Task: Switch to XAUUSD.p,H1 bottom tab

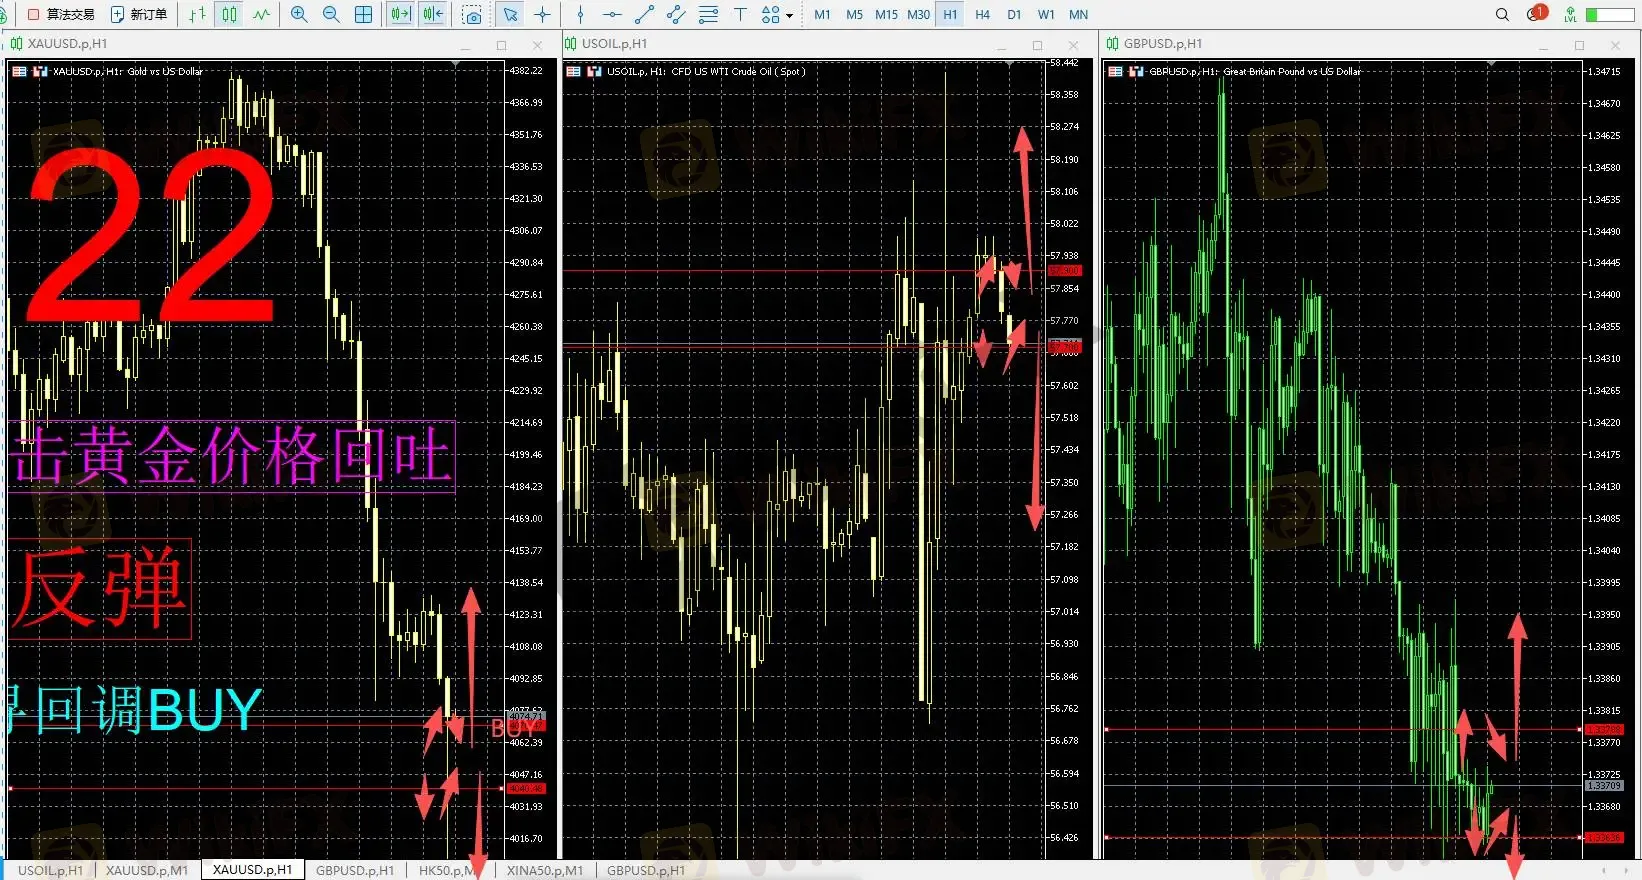Action: pos(253,870)
